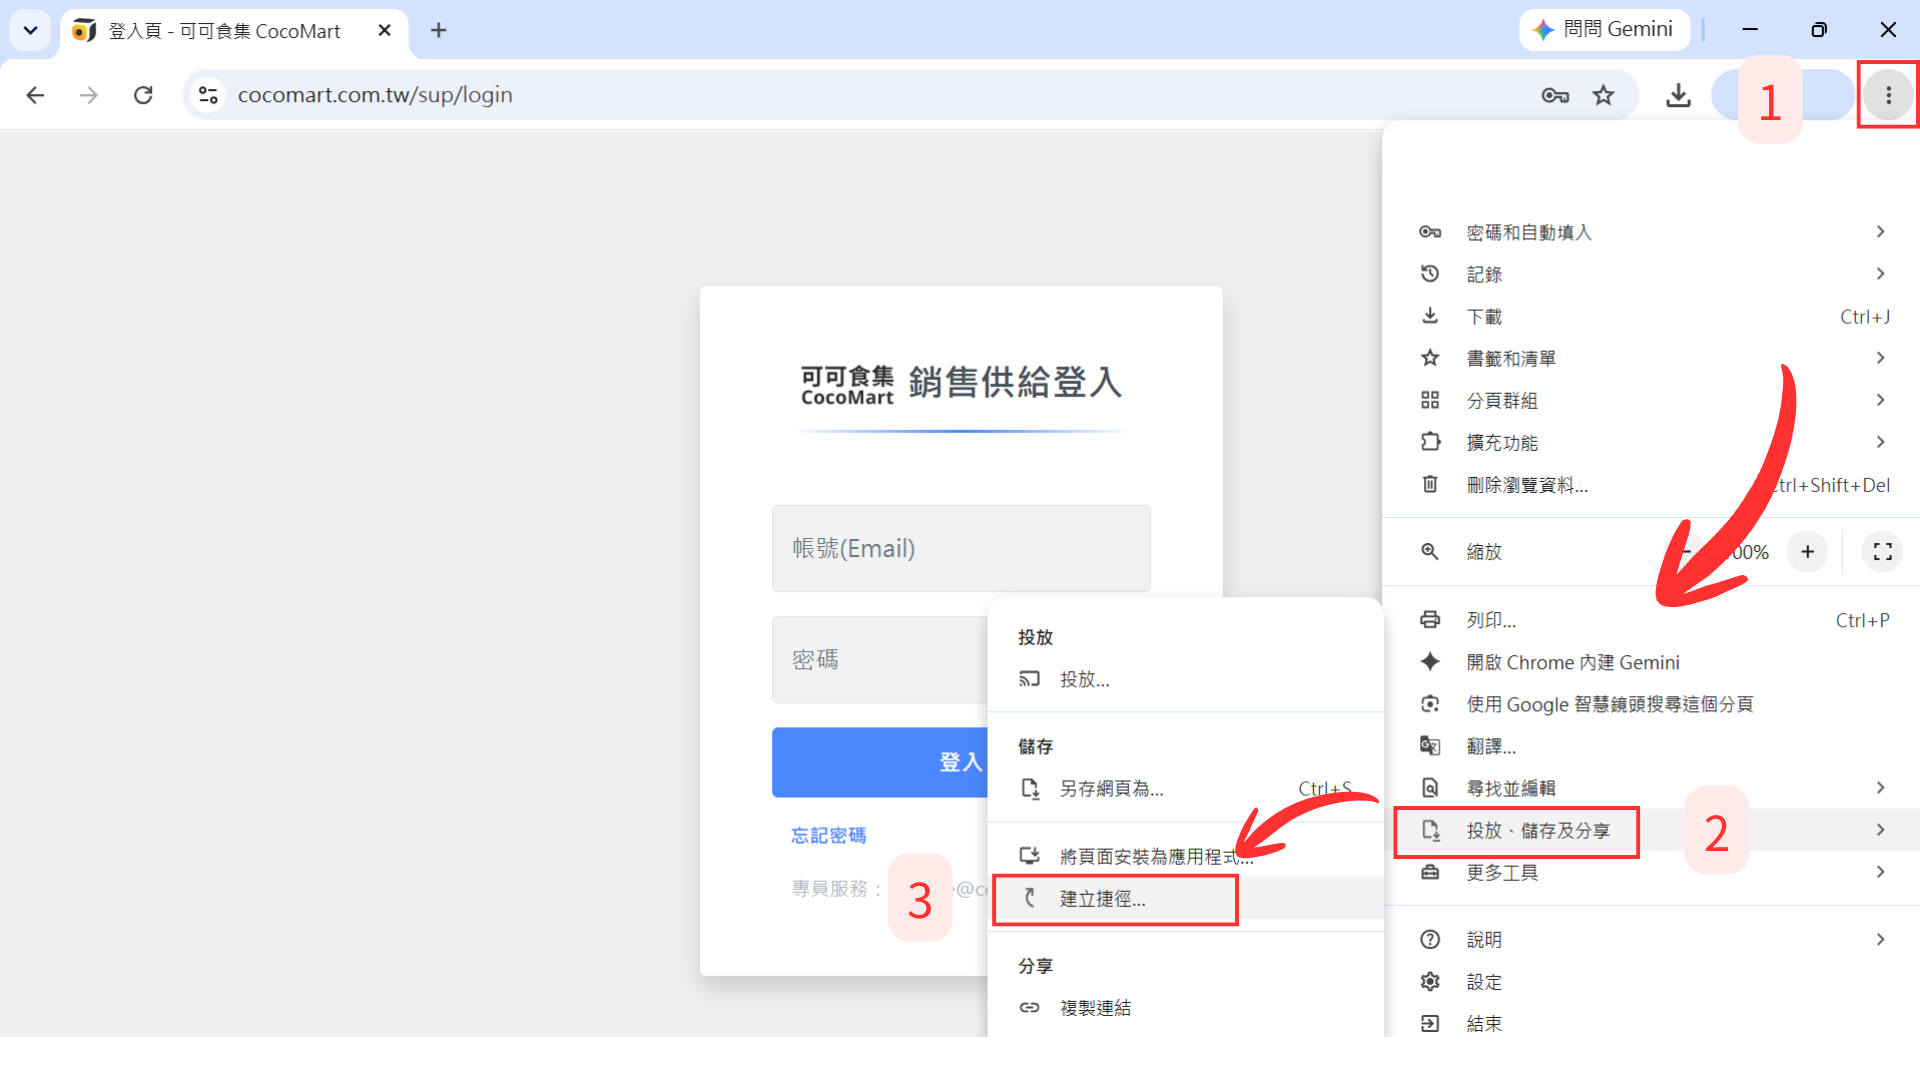Select Save page as option
1920x1080 pixels.
click(x=1185, y=788)
